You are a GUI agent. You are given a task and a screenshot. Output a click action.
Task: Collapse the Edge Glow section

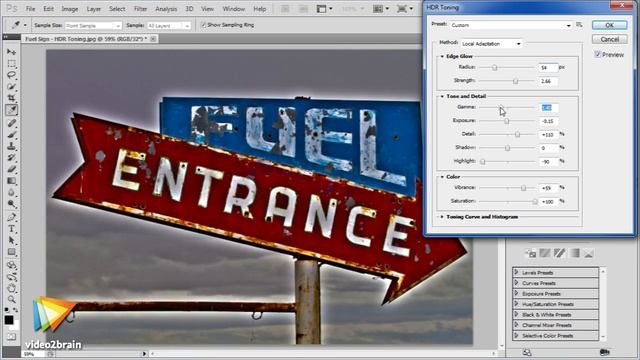[x=442, y=56]
